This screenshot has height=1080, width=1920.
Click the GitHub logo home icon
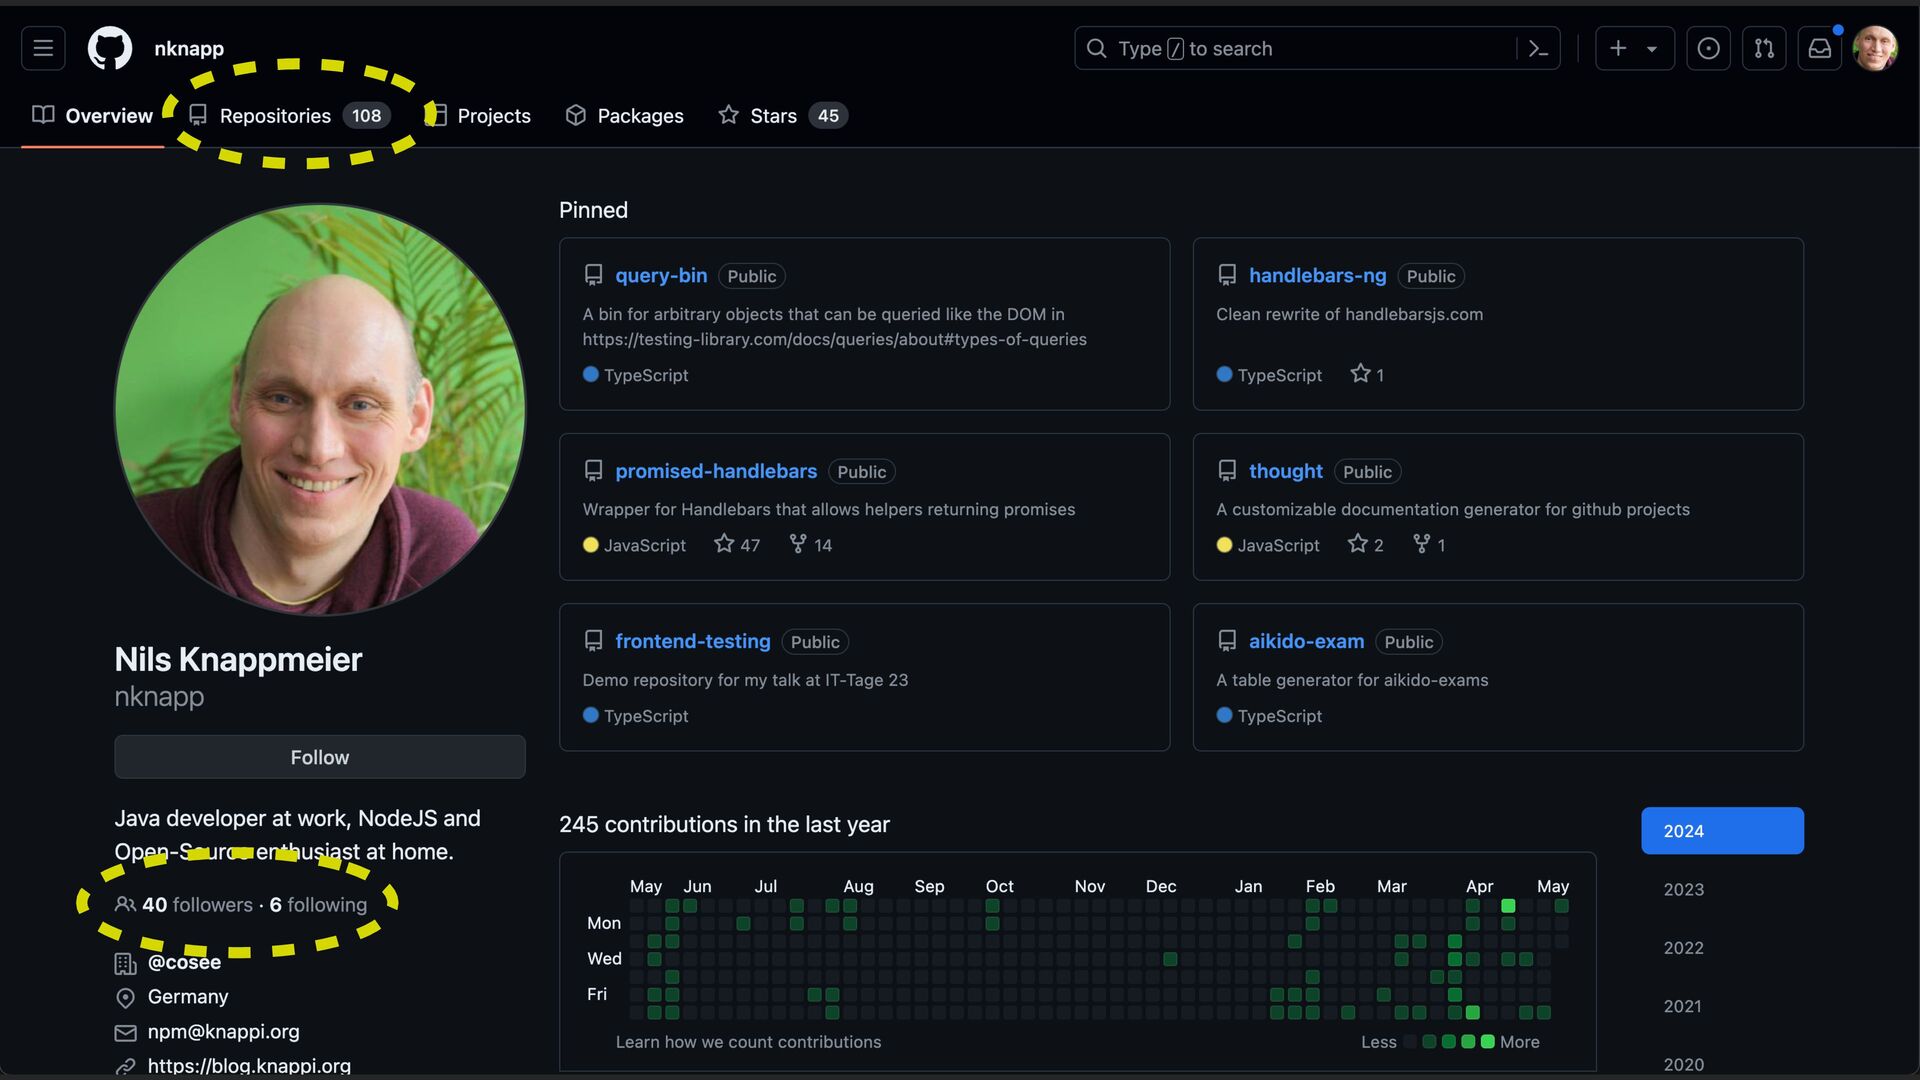110,48
